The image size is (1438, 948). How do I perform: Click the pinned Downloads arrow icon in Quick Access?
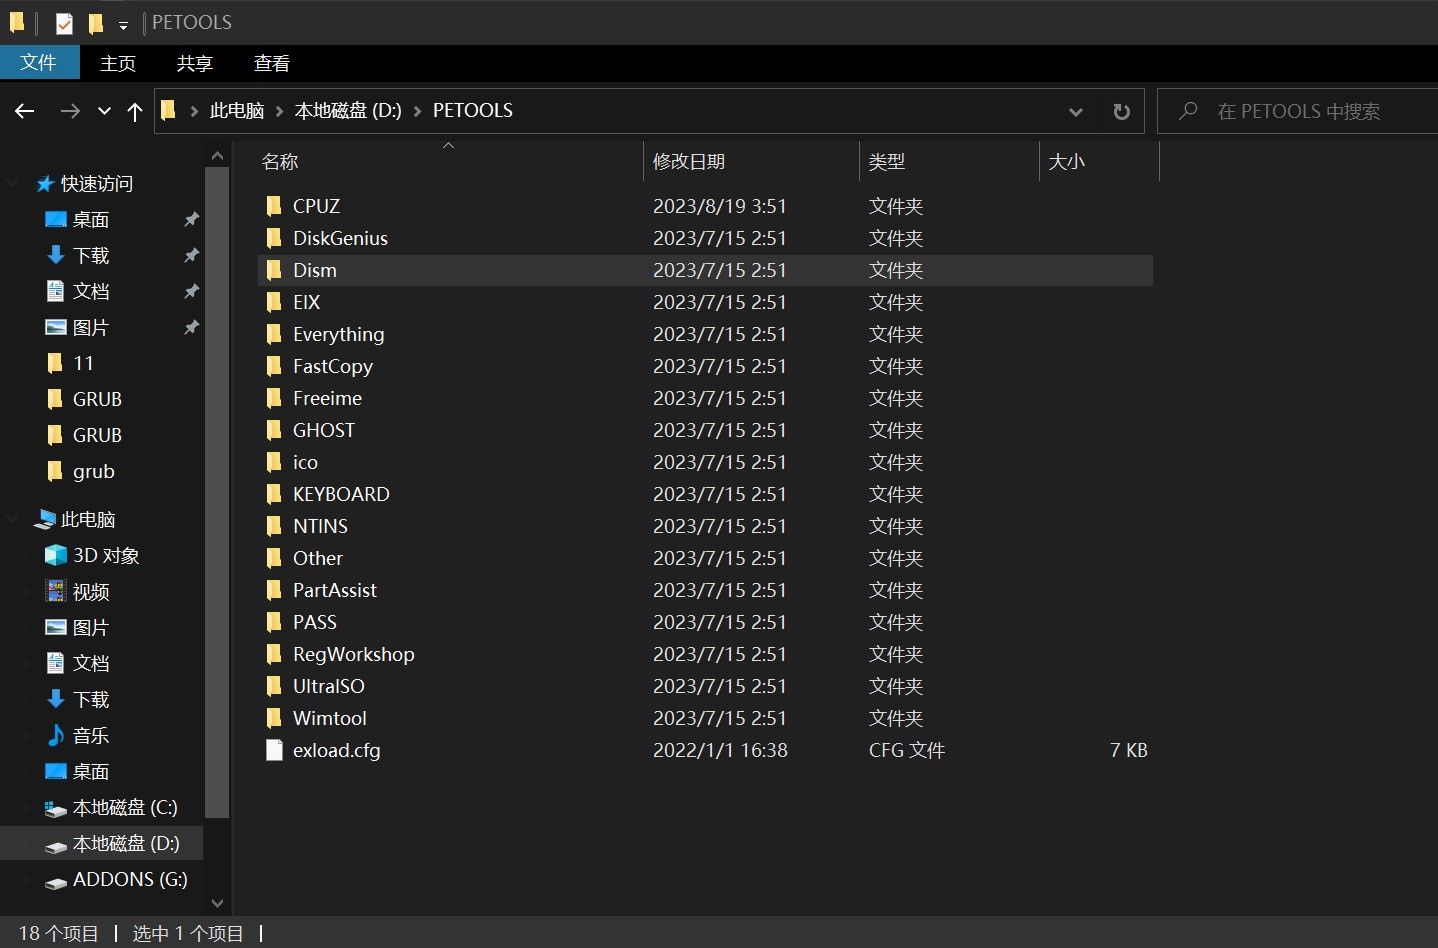56,255
